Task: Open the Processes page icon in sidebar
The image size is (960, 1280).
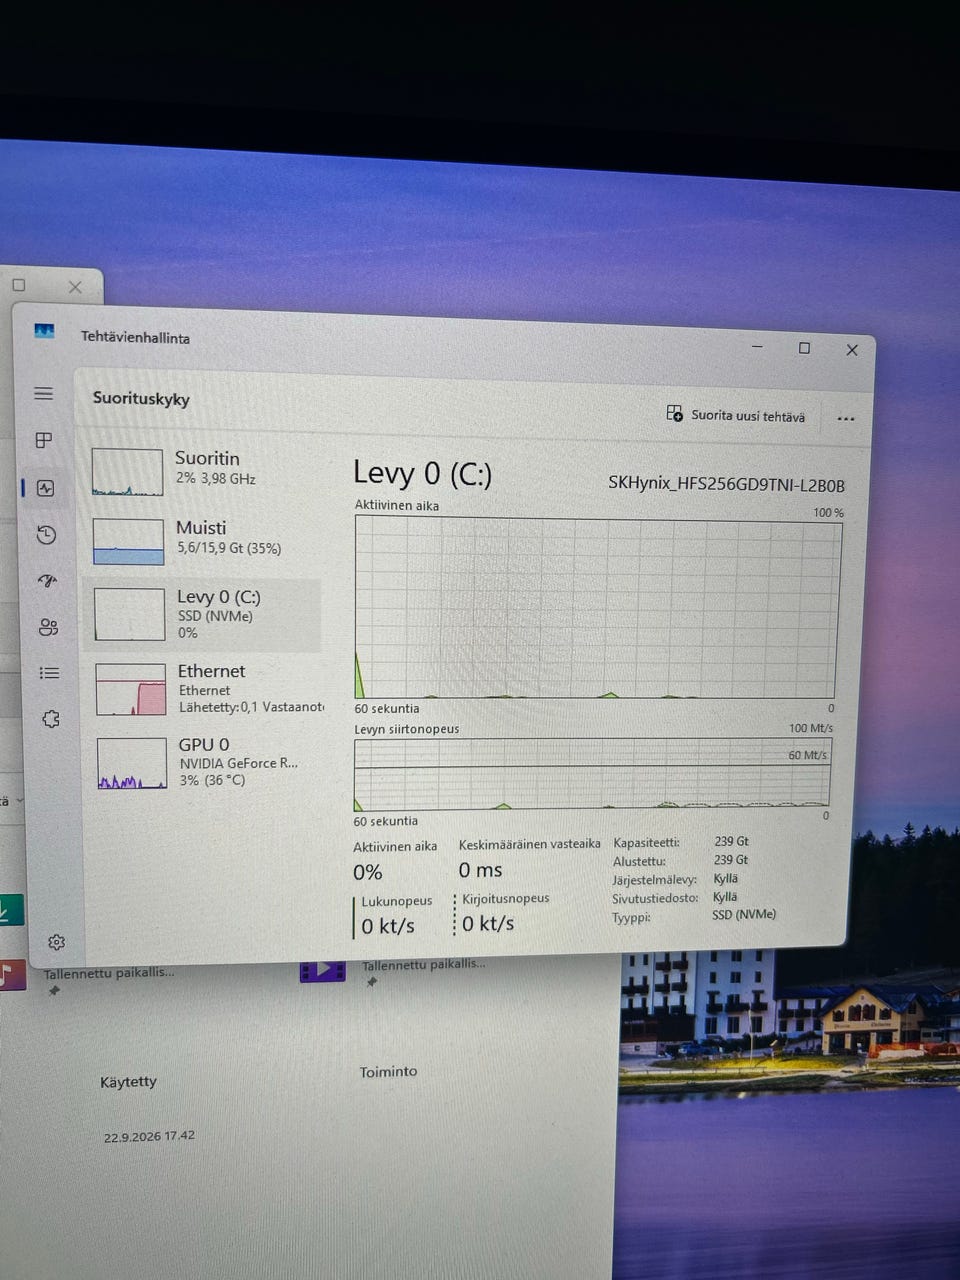Action: point(44,440)
